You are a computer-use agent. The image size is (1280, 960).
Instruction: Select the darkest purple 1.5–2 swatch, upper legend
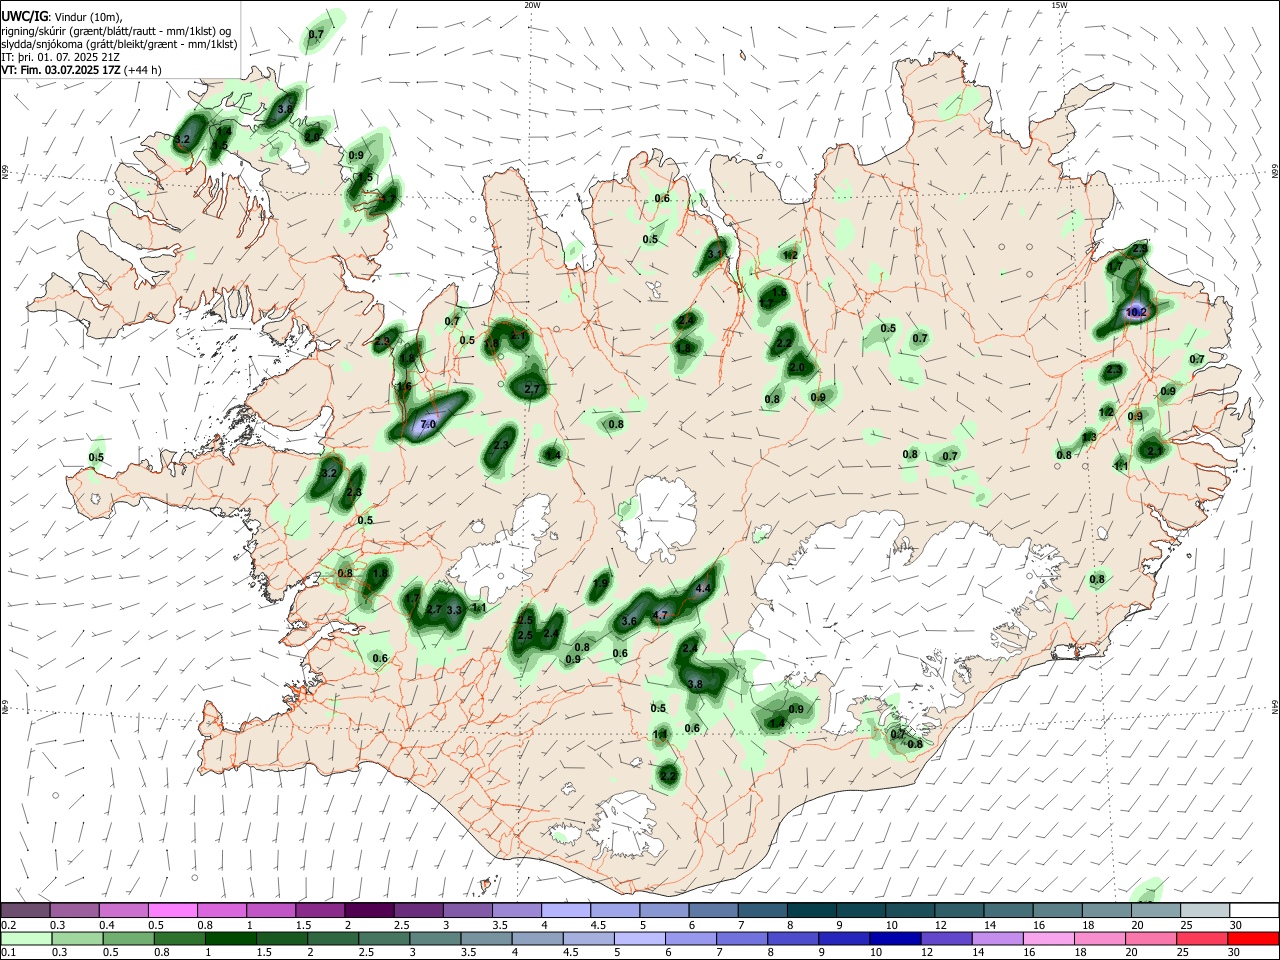pyautogui.click(x=369, y=910)
